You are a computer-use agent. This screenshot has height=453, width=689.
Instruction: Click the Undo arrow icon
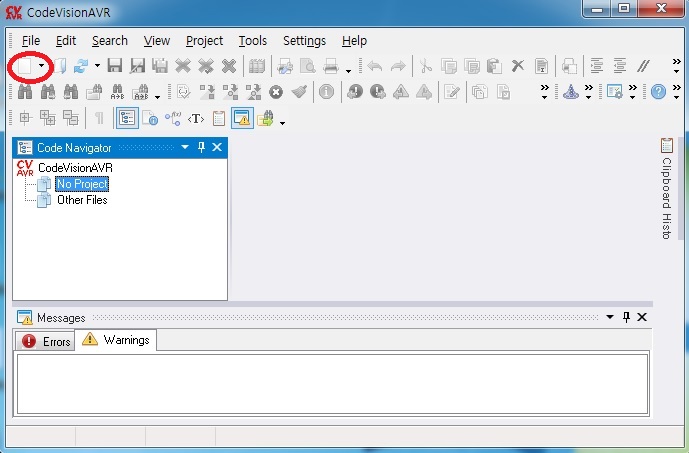click(375, 66)
